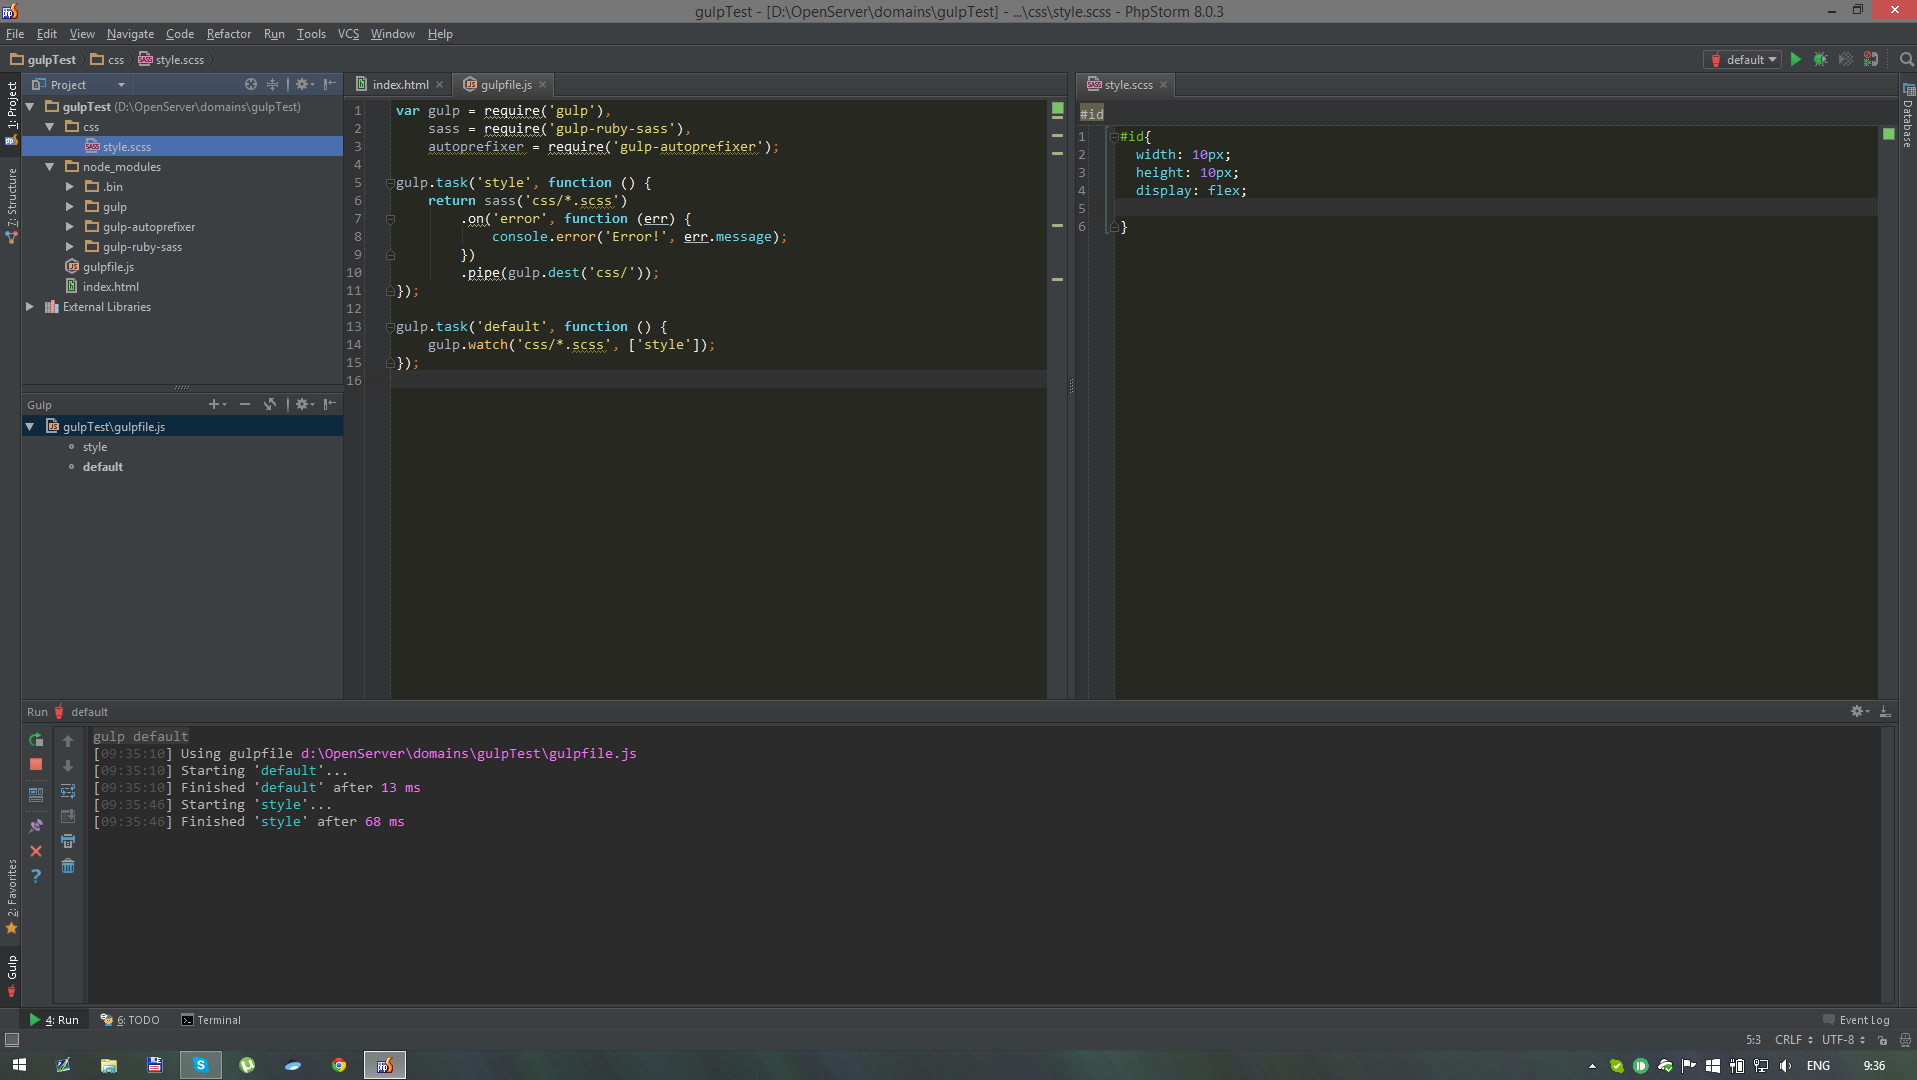This screenshot has width=1917, height=1080.
Task: Toggle read-only lock in status bar
Action: [x=1883, y=1040]
